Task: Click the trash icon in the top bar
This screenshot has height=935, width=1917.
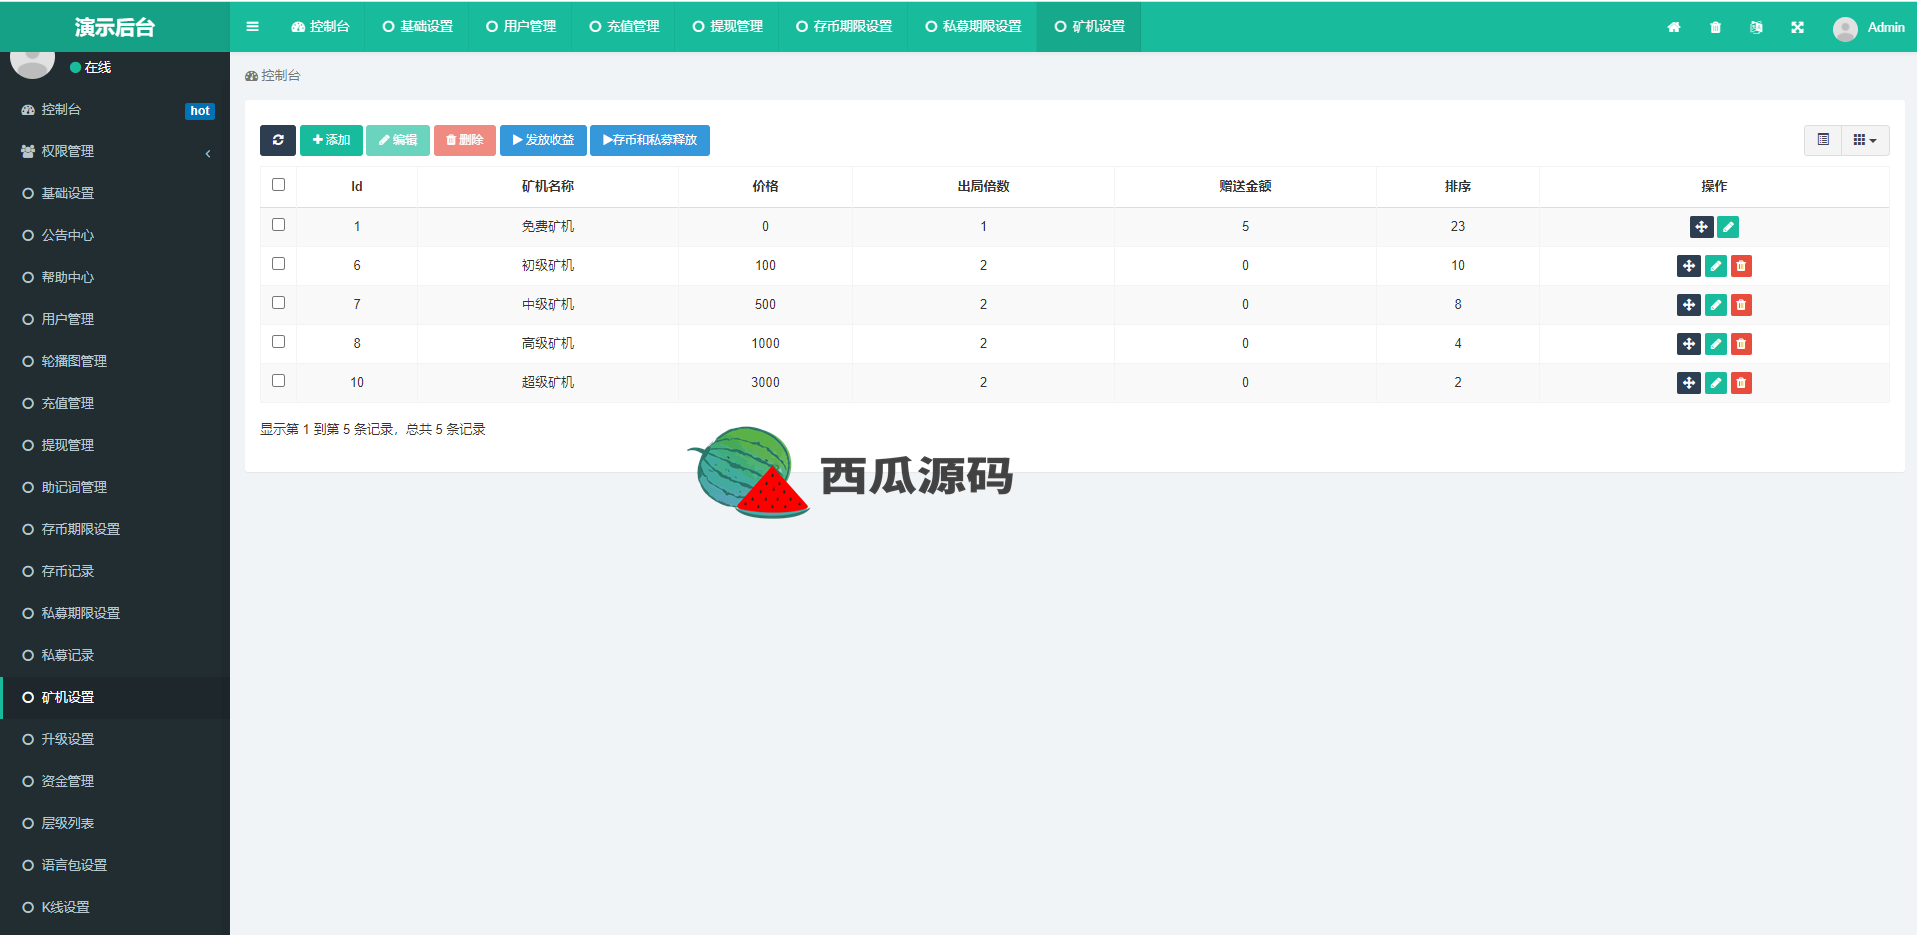Action: pyautogui.click(x=1715, y=27)
